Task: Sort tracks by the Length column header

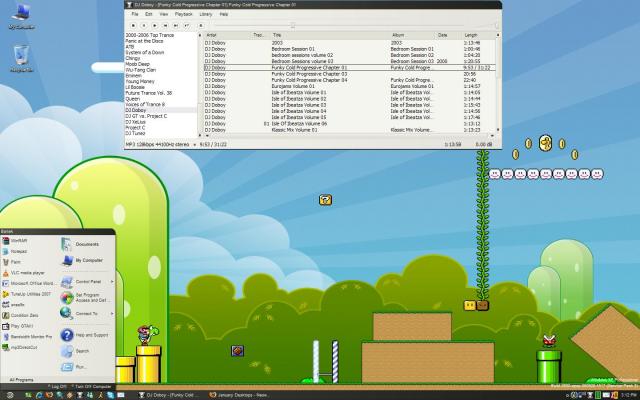Action: pos(478,36)
